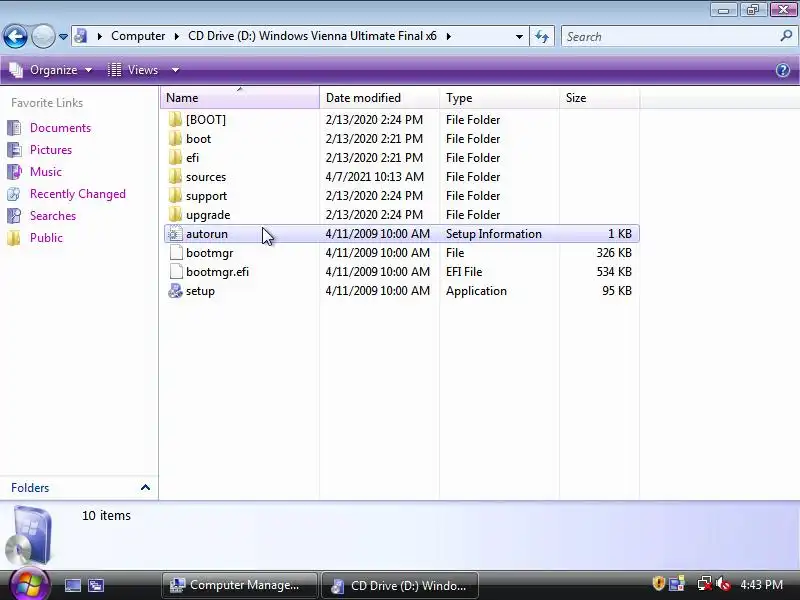Expand the arrow before Computer breadcrumb
The width and height of the screenshot is (800, 600).
99,36
